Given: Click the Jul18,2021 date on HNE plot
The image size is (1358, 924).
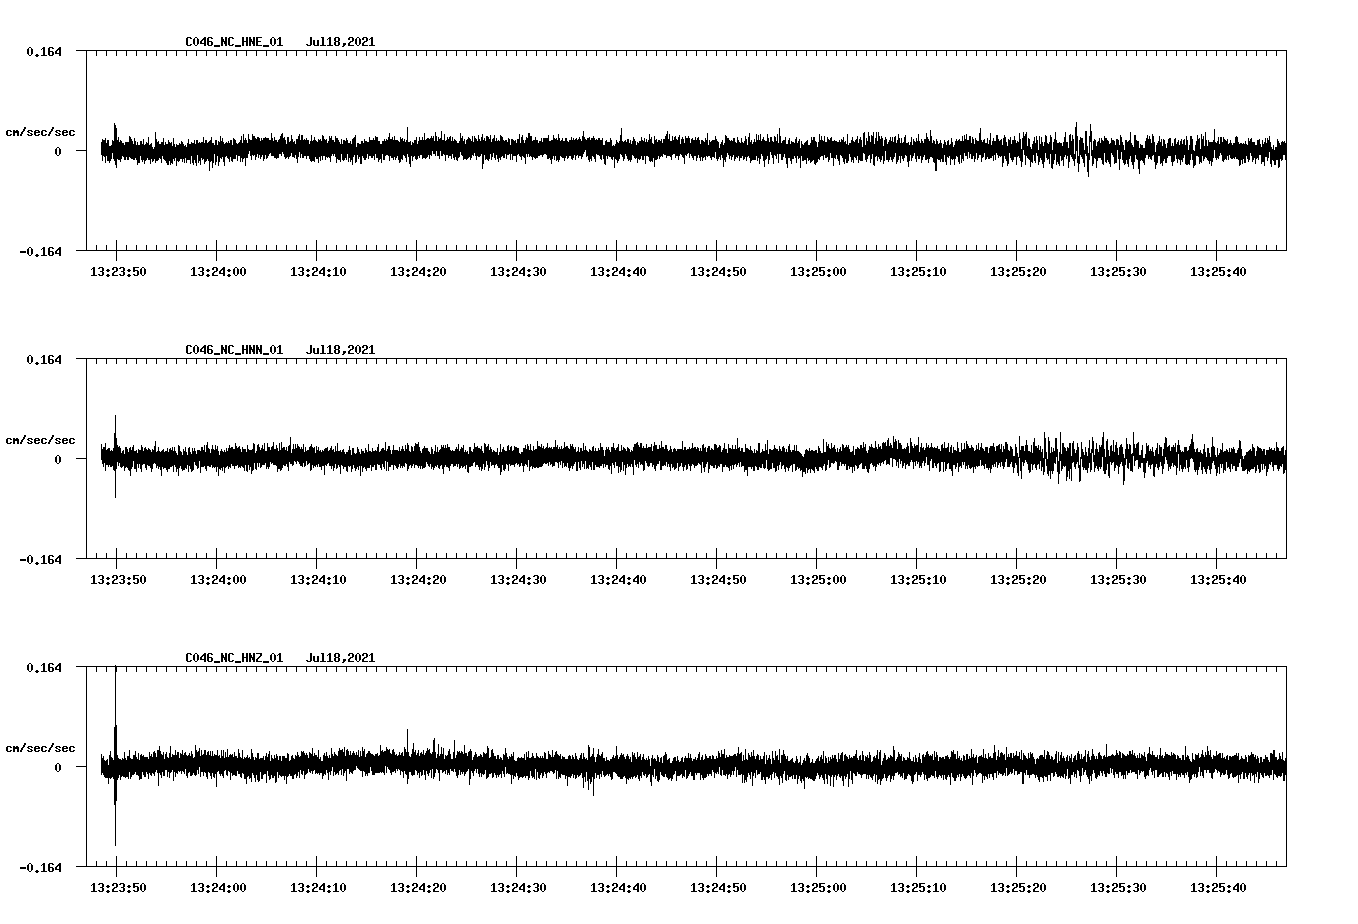Looking at the screenshot, I should pos(340,42).
